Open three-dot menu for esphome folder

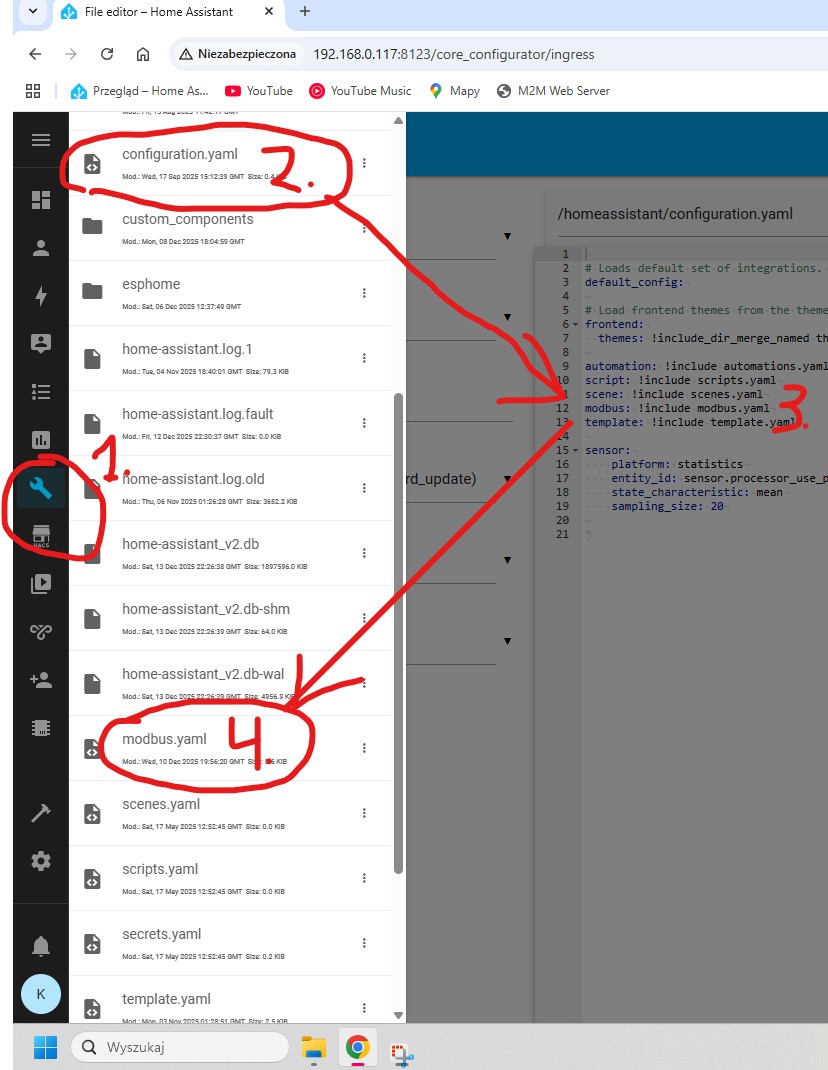coord(365,292)
